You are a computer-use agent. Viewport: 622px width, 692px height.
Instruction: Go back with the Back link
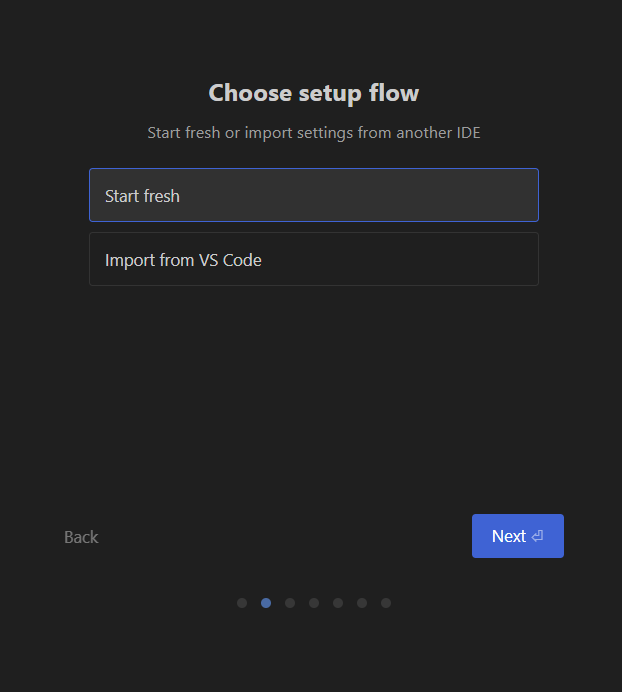click(x=81, y=537)
